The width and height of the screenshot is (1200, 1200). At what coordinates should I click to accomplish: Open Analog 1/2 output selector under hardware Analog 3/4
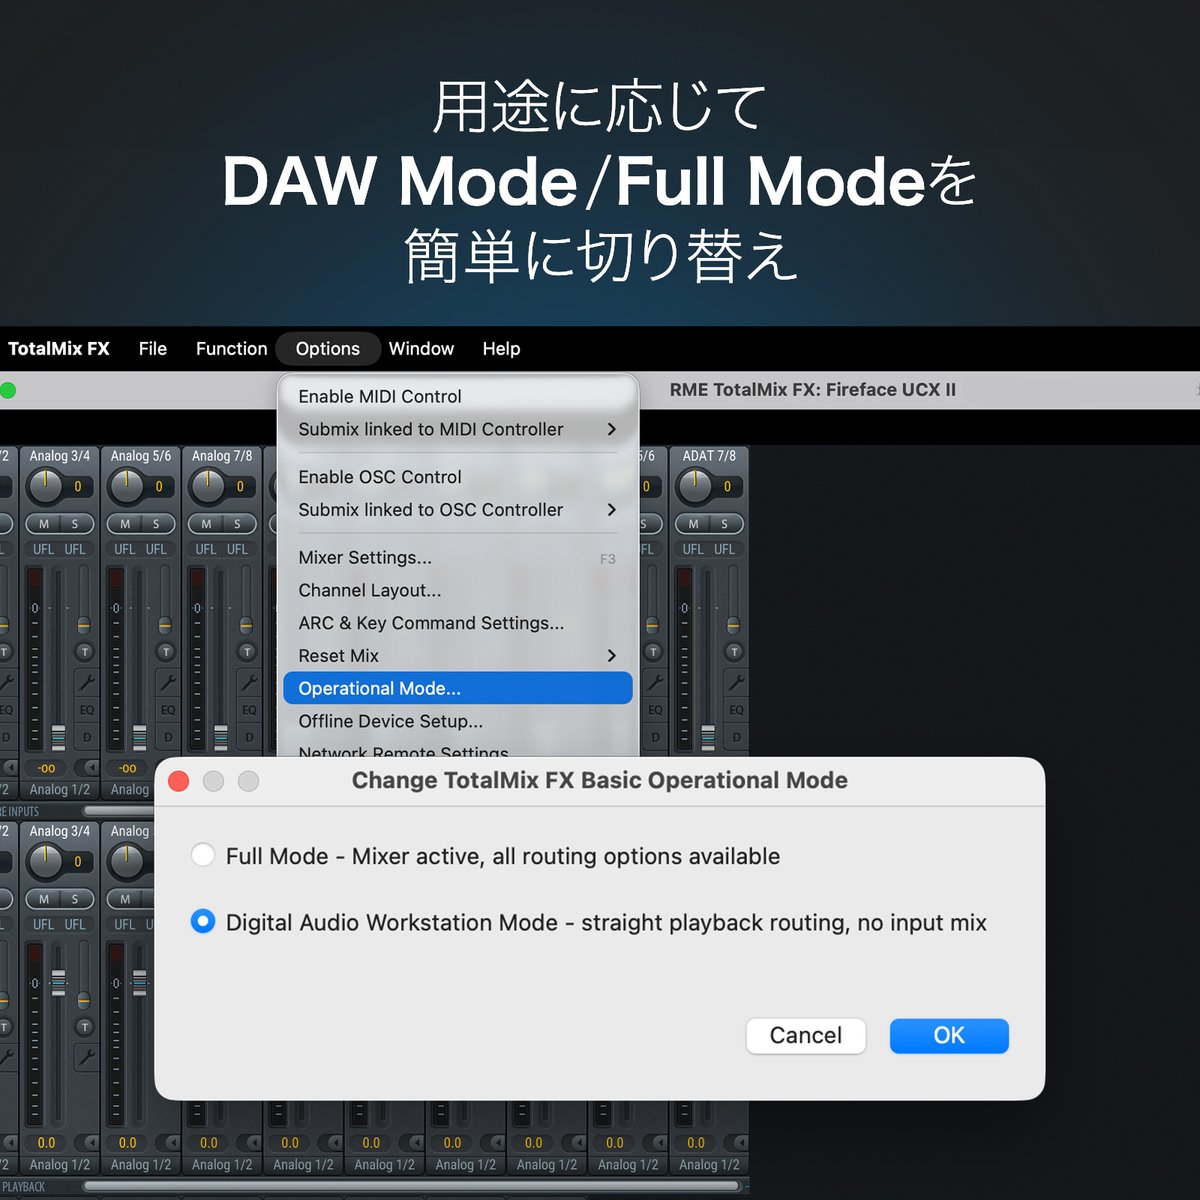coord(60,790)
